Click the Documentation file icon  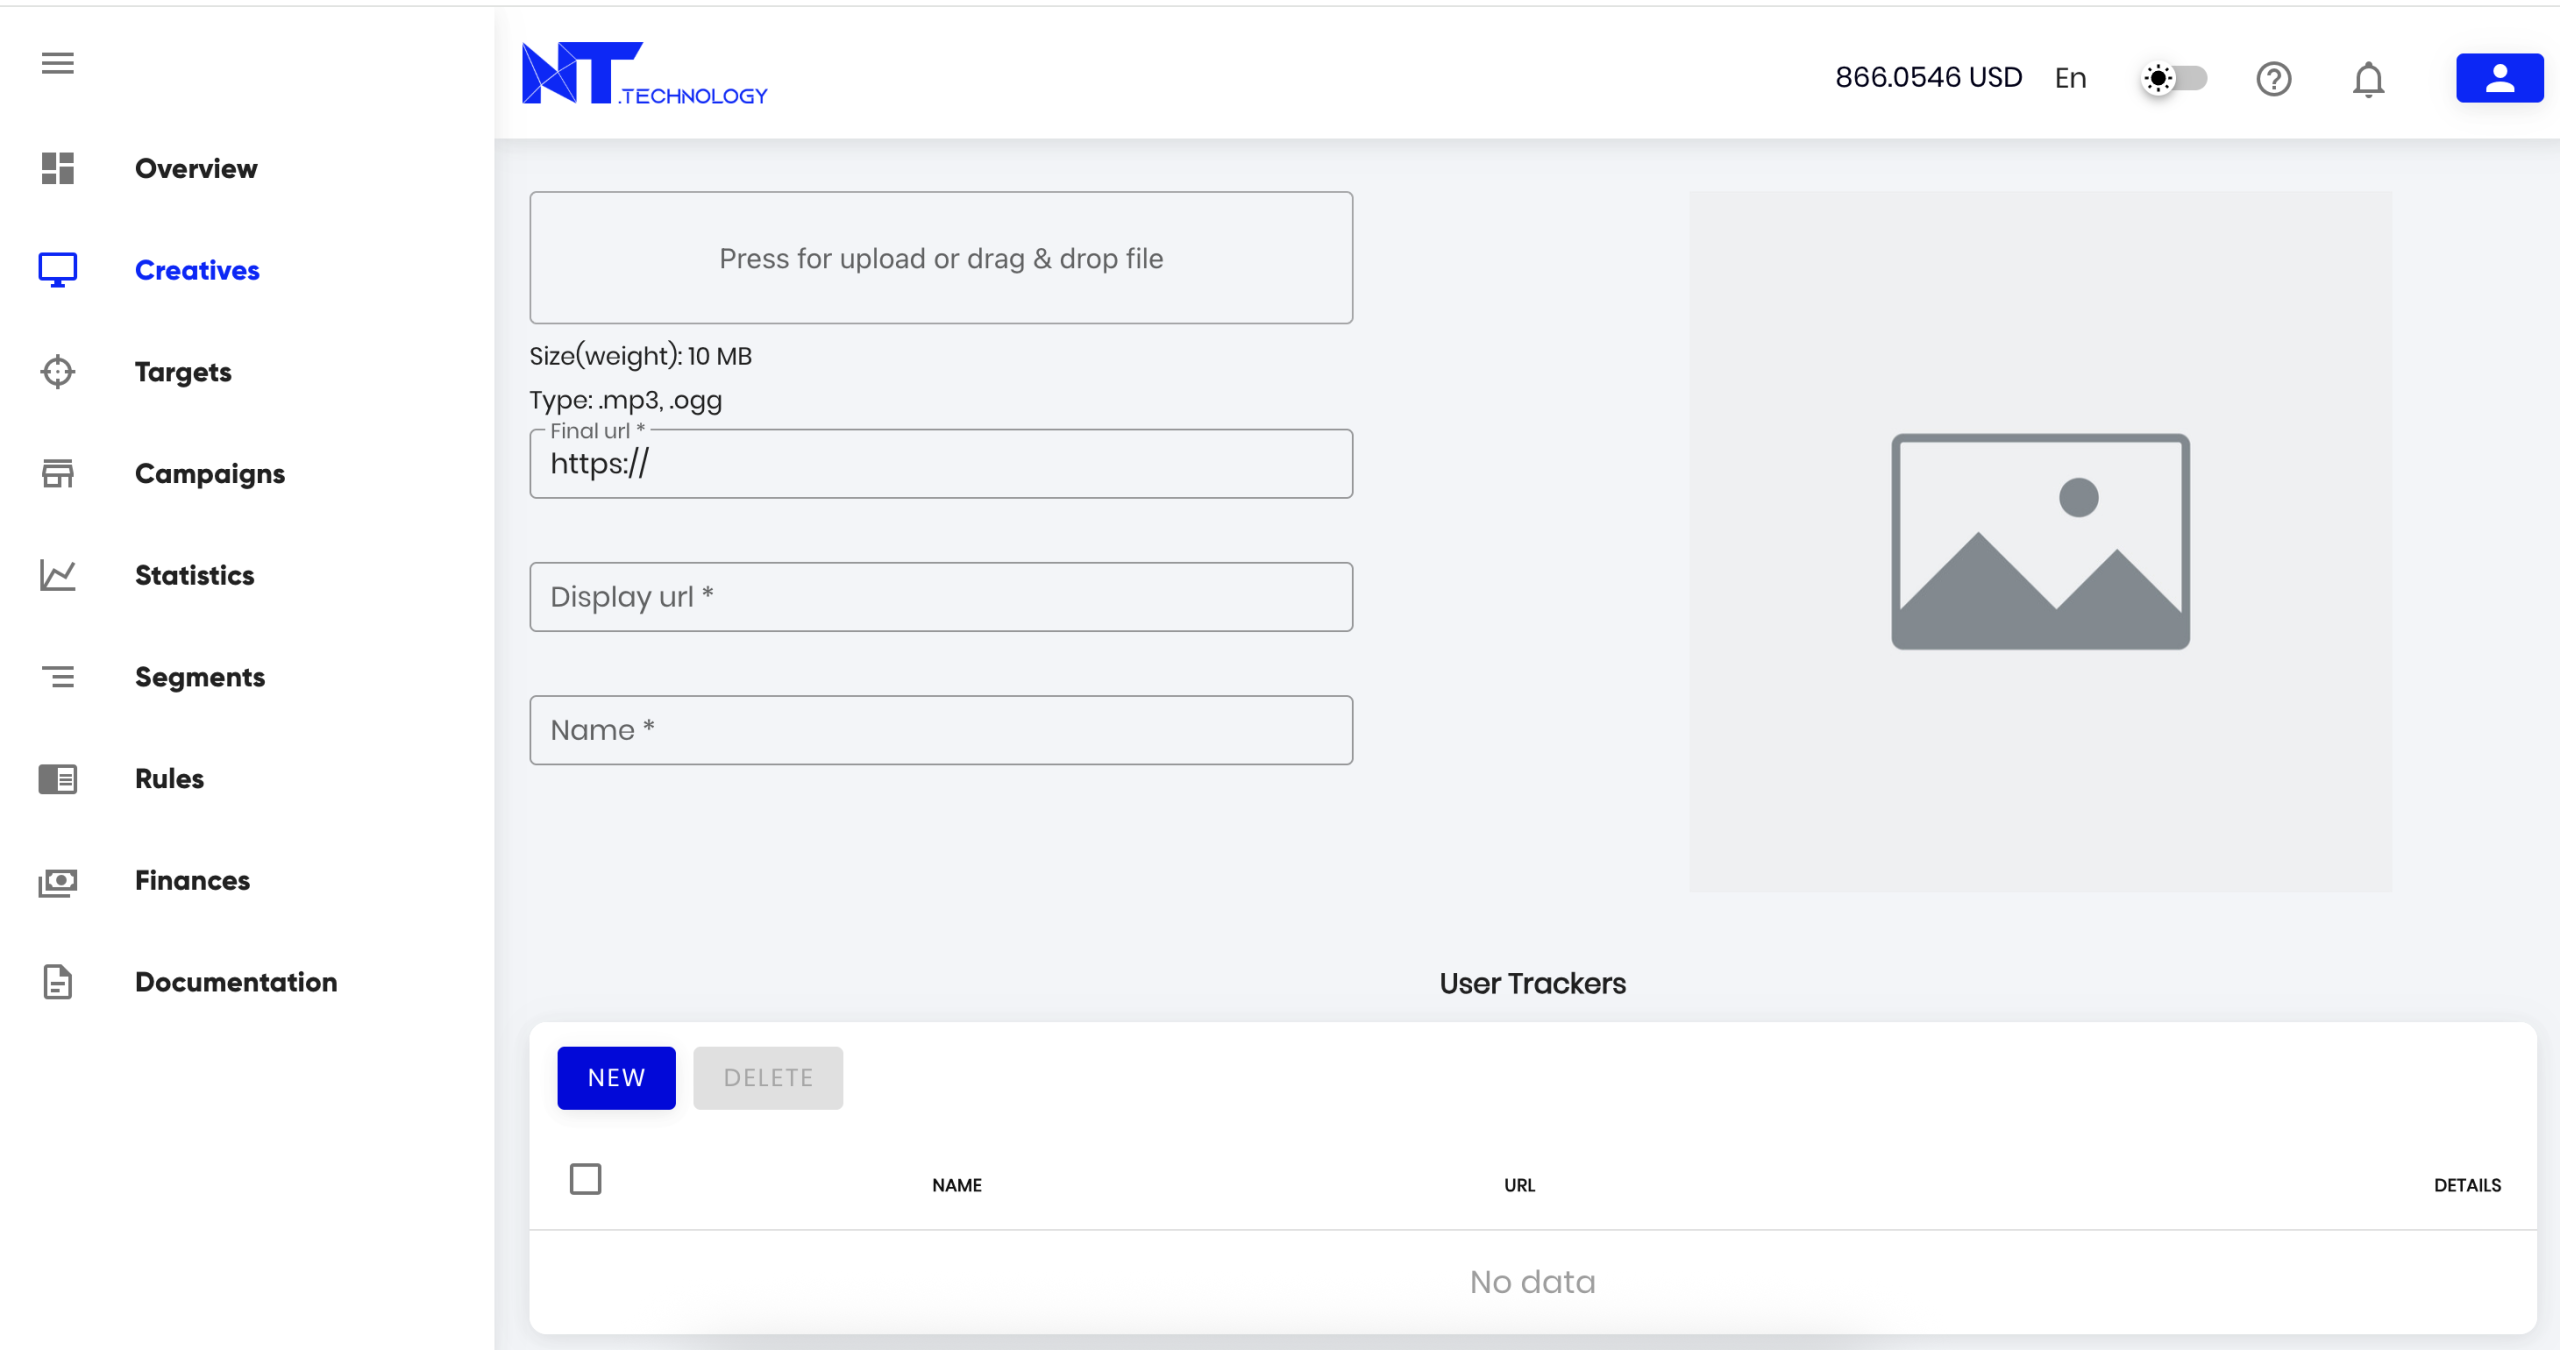(57, 982)
